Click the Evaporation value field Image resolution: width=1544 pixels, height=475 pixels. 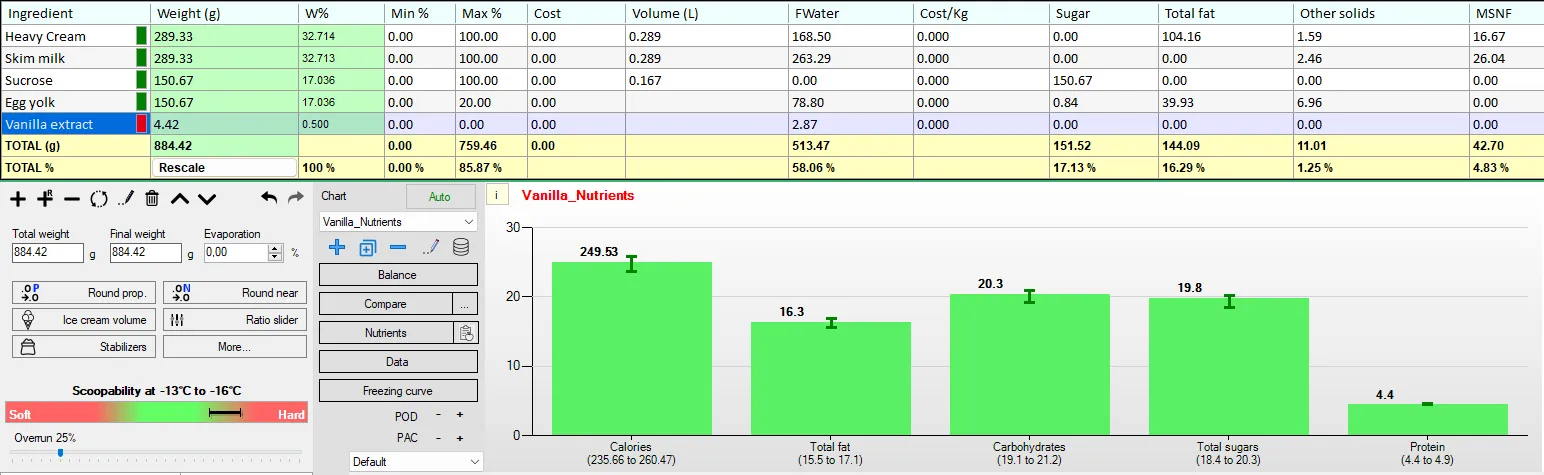[237, 254]
